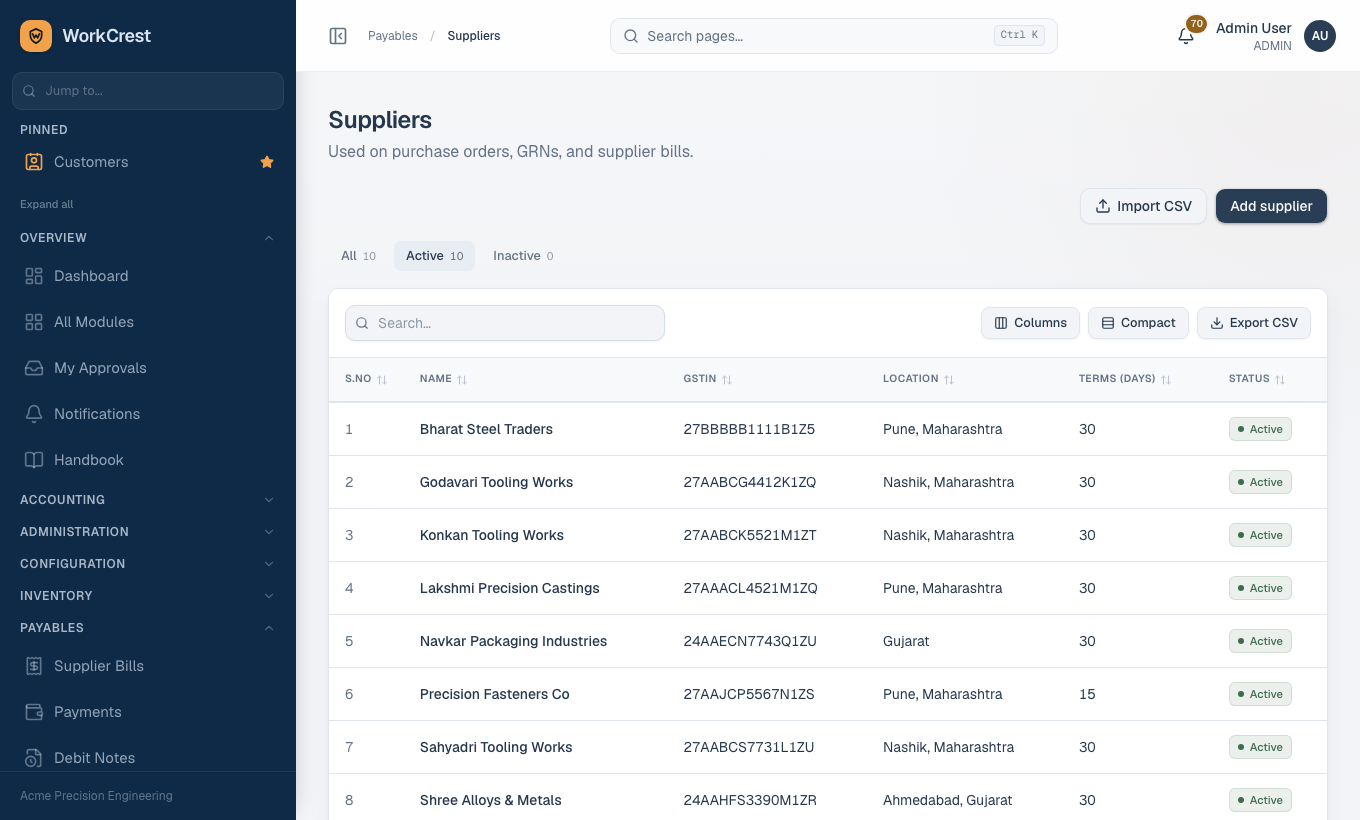Open the Dashboard menu item
Screen dimensions: 1360x820
[x=148, y=276]
